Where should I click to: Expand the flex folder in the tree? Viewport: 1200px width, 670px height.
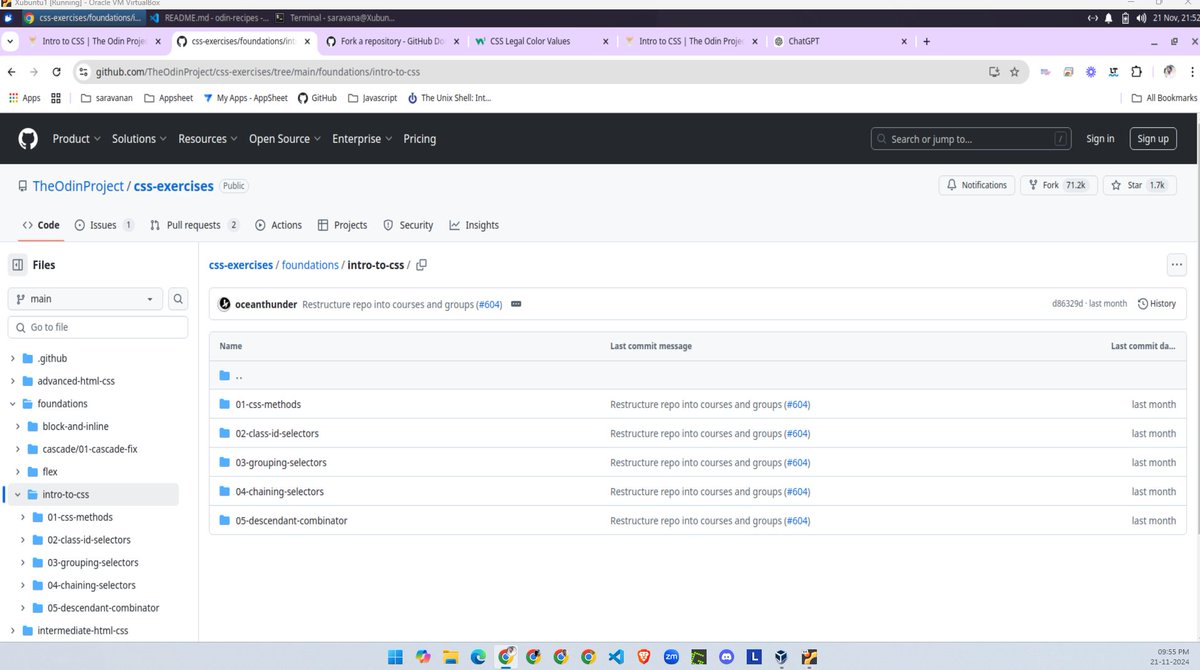click(x=18, y=471)
